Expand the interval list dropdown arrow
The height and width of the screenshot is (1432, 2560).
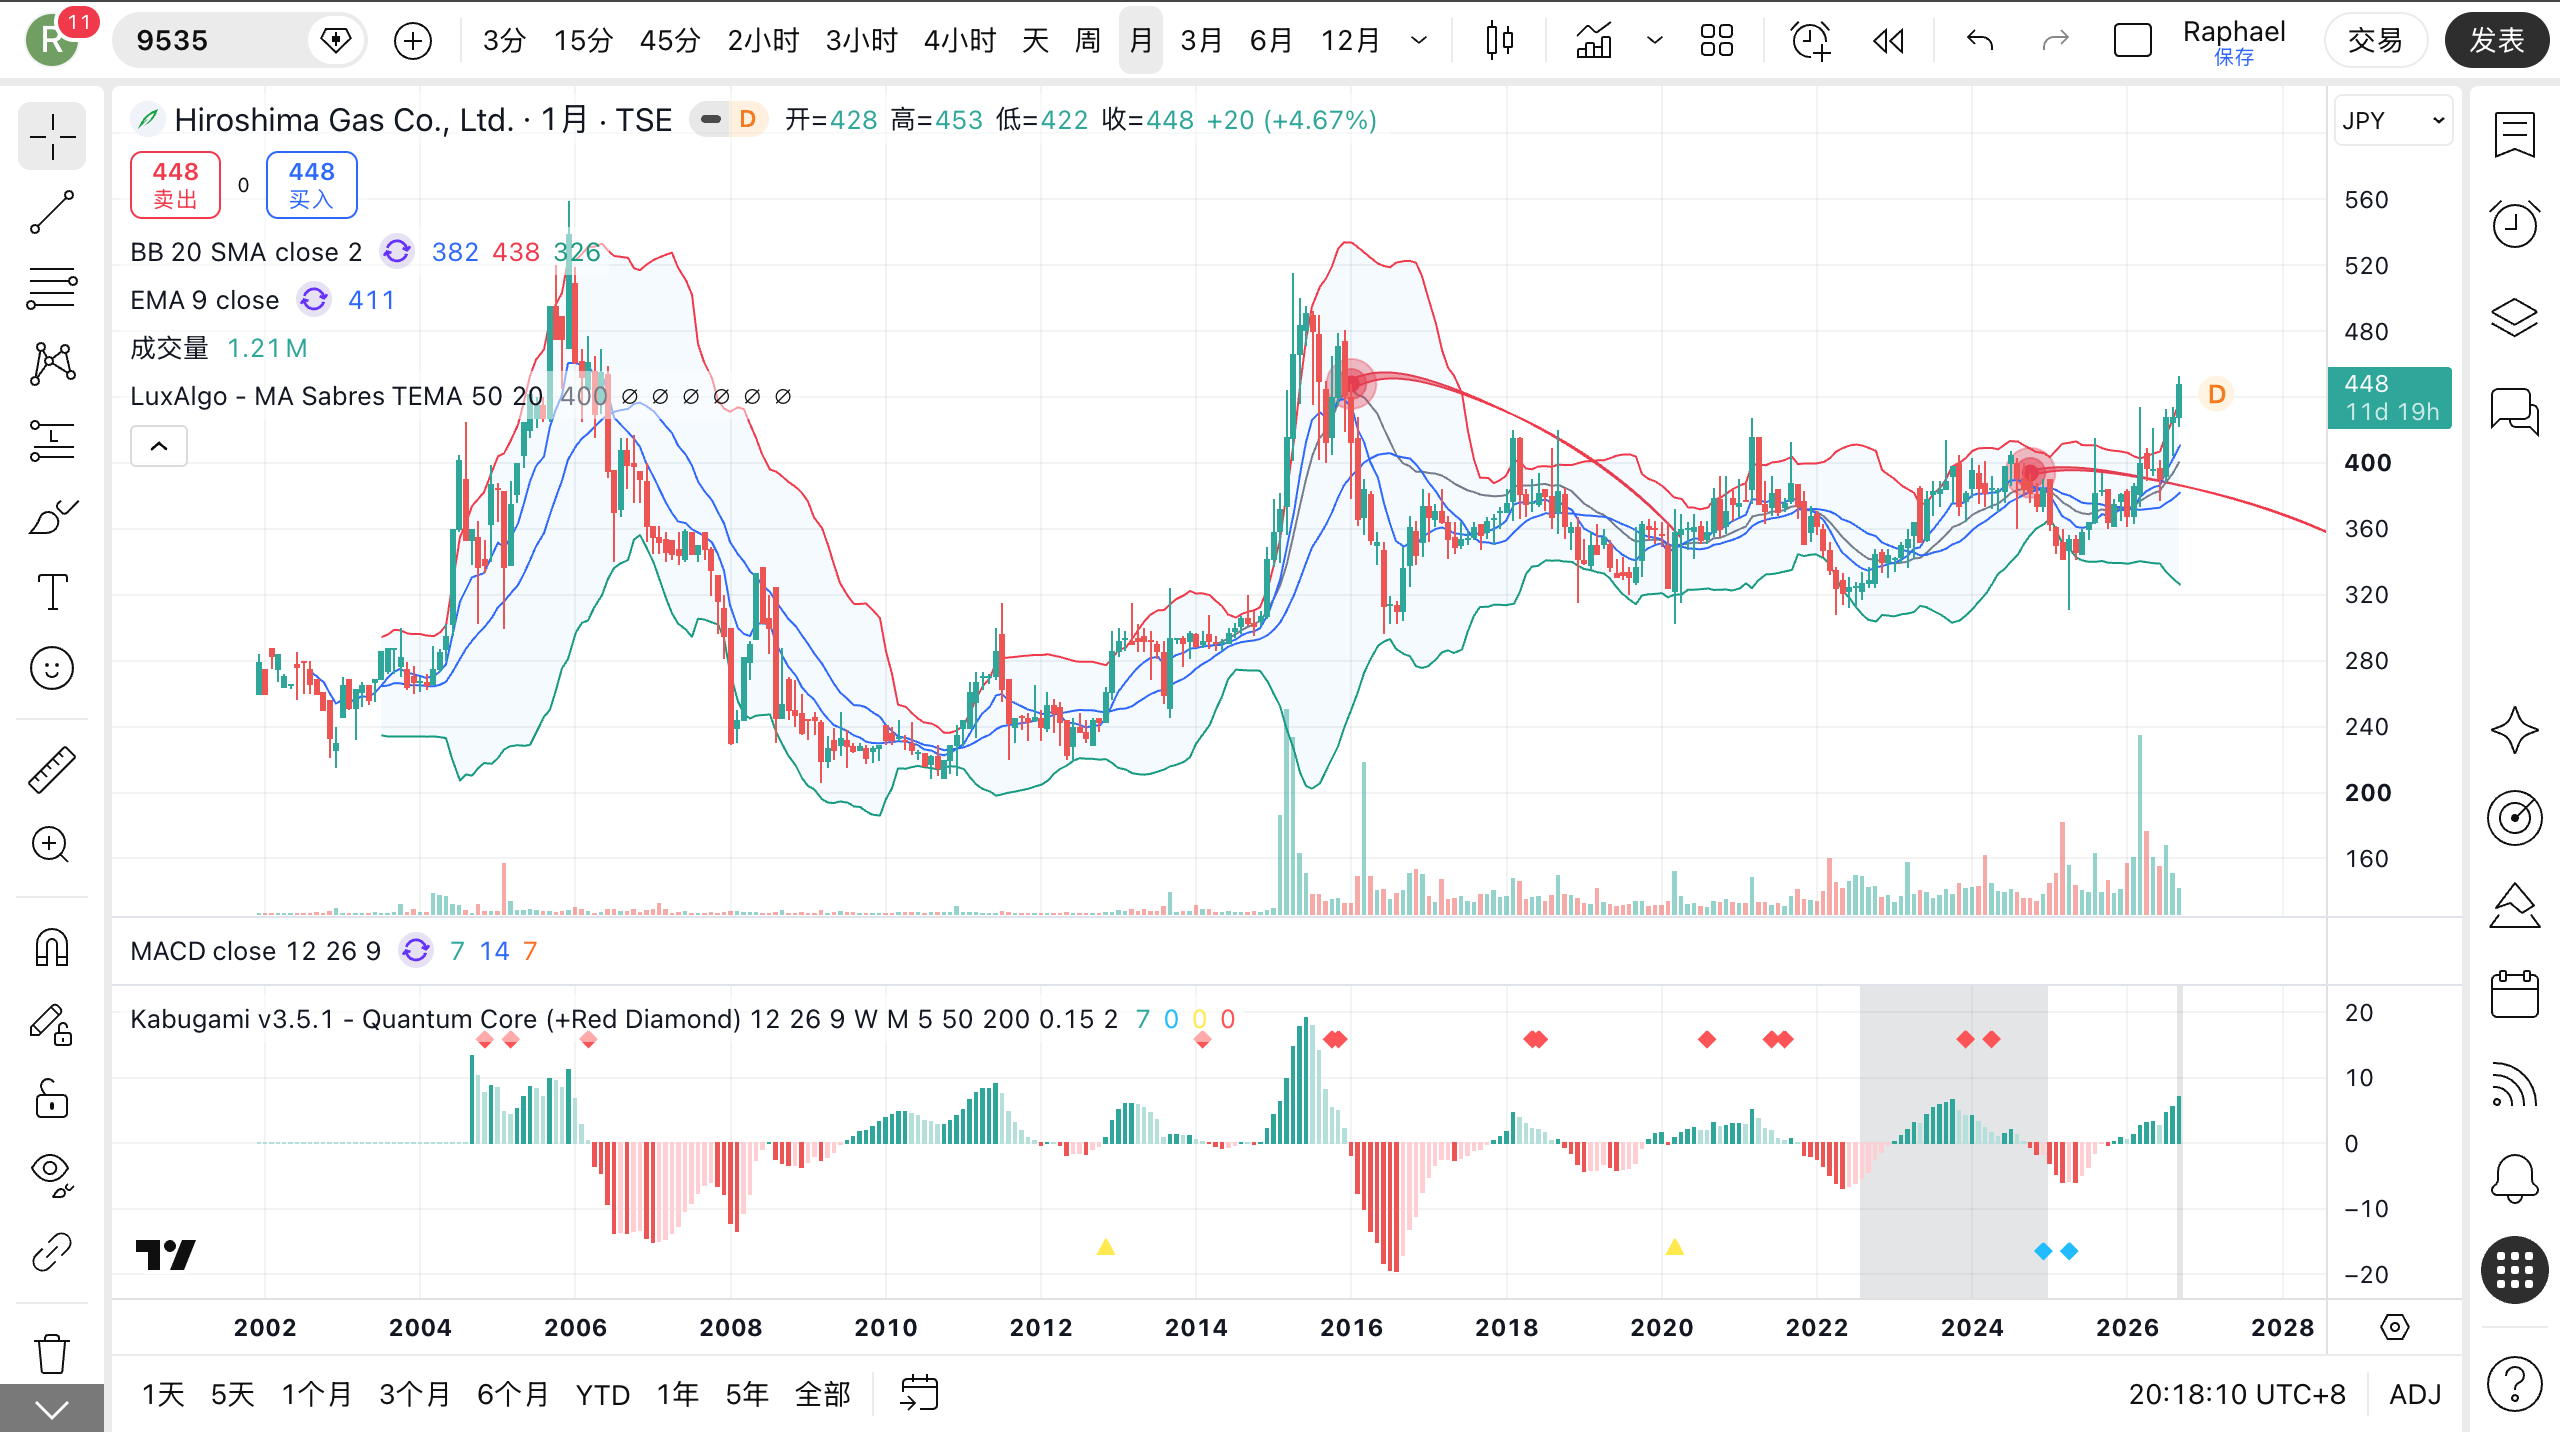point(1419,41)
